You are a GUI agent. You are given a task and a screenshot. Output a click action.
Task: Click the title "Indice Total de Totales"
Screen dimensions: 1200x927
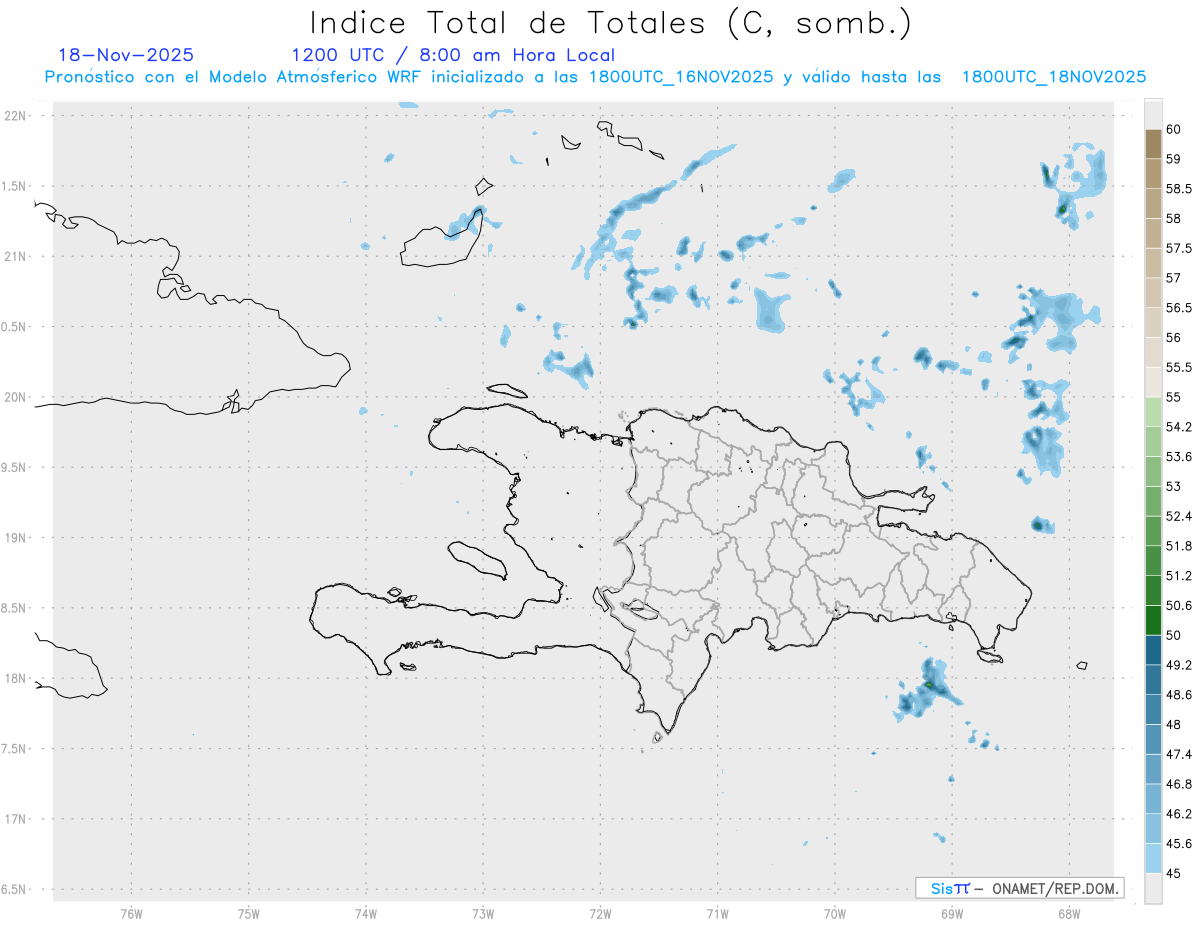pos(507,22)
